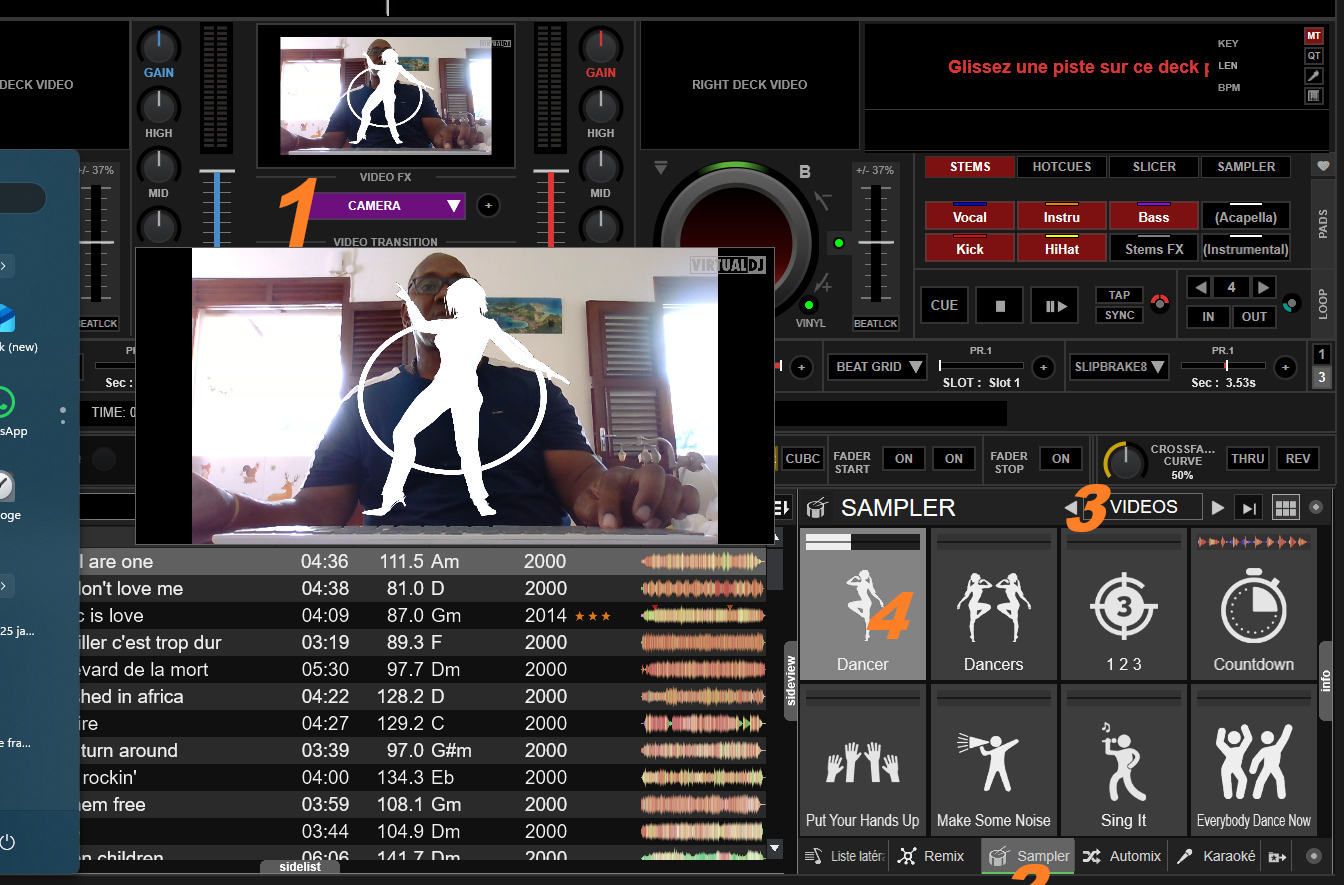Click the TAP tempo button
This screenshot has height=885, width=1344.
[1119, 295]
